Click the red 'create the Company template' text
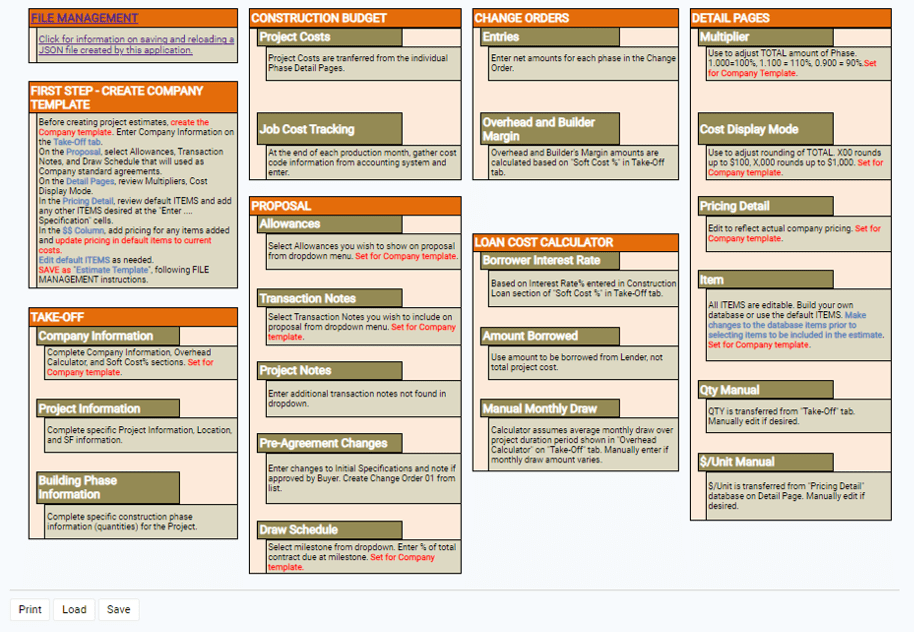The height and width of the screenshot is (632, 914). (x=124, y=127)
